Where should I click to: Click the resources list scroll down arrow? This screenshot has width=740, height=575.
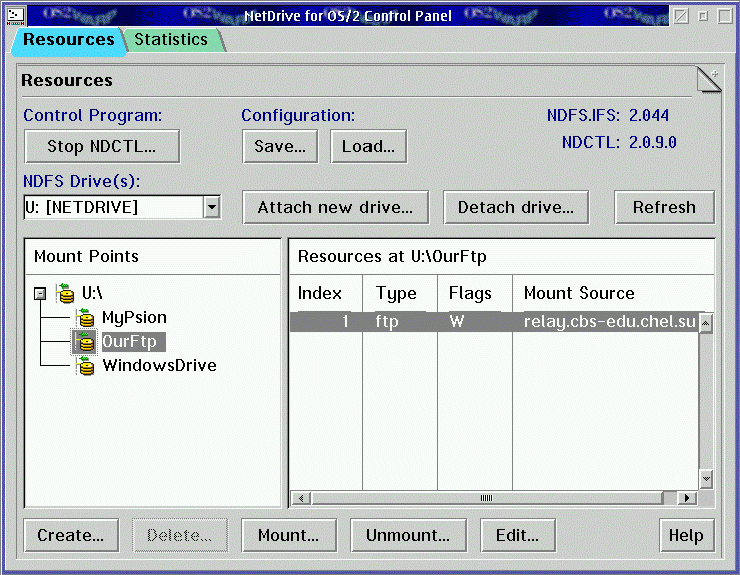click(x=706, y=479)
